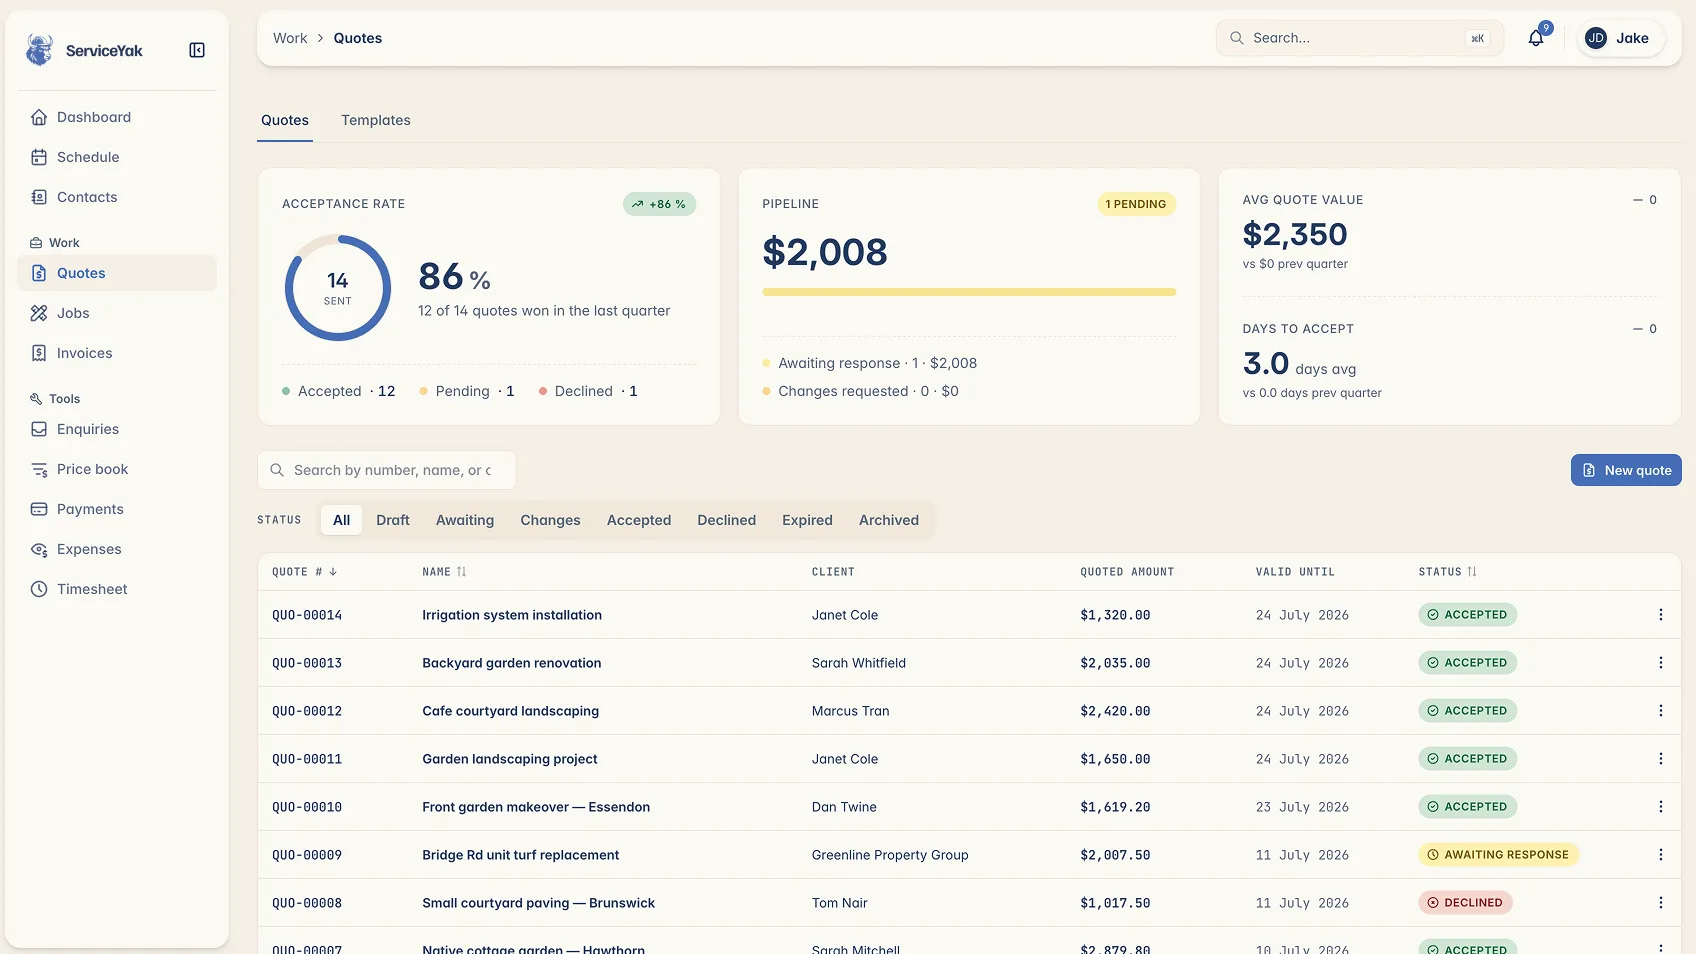
Task: Filter quotes by Accepted status
Action: 639,520
